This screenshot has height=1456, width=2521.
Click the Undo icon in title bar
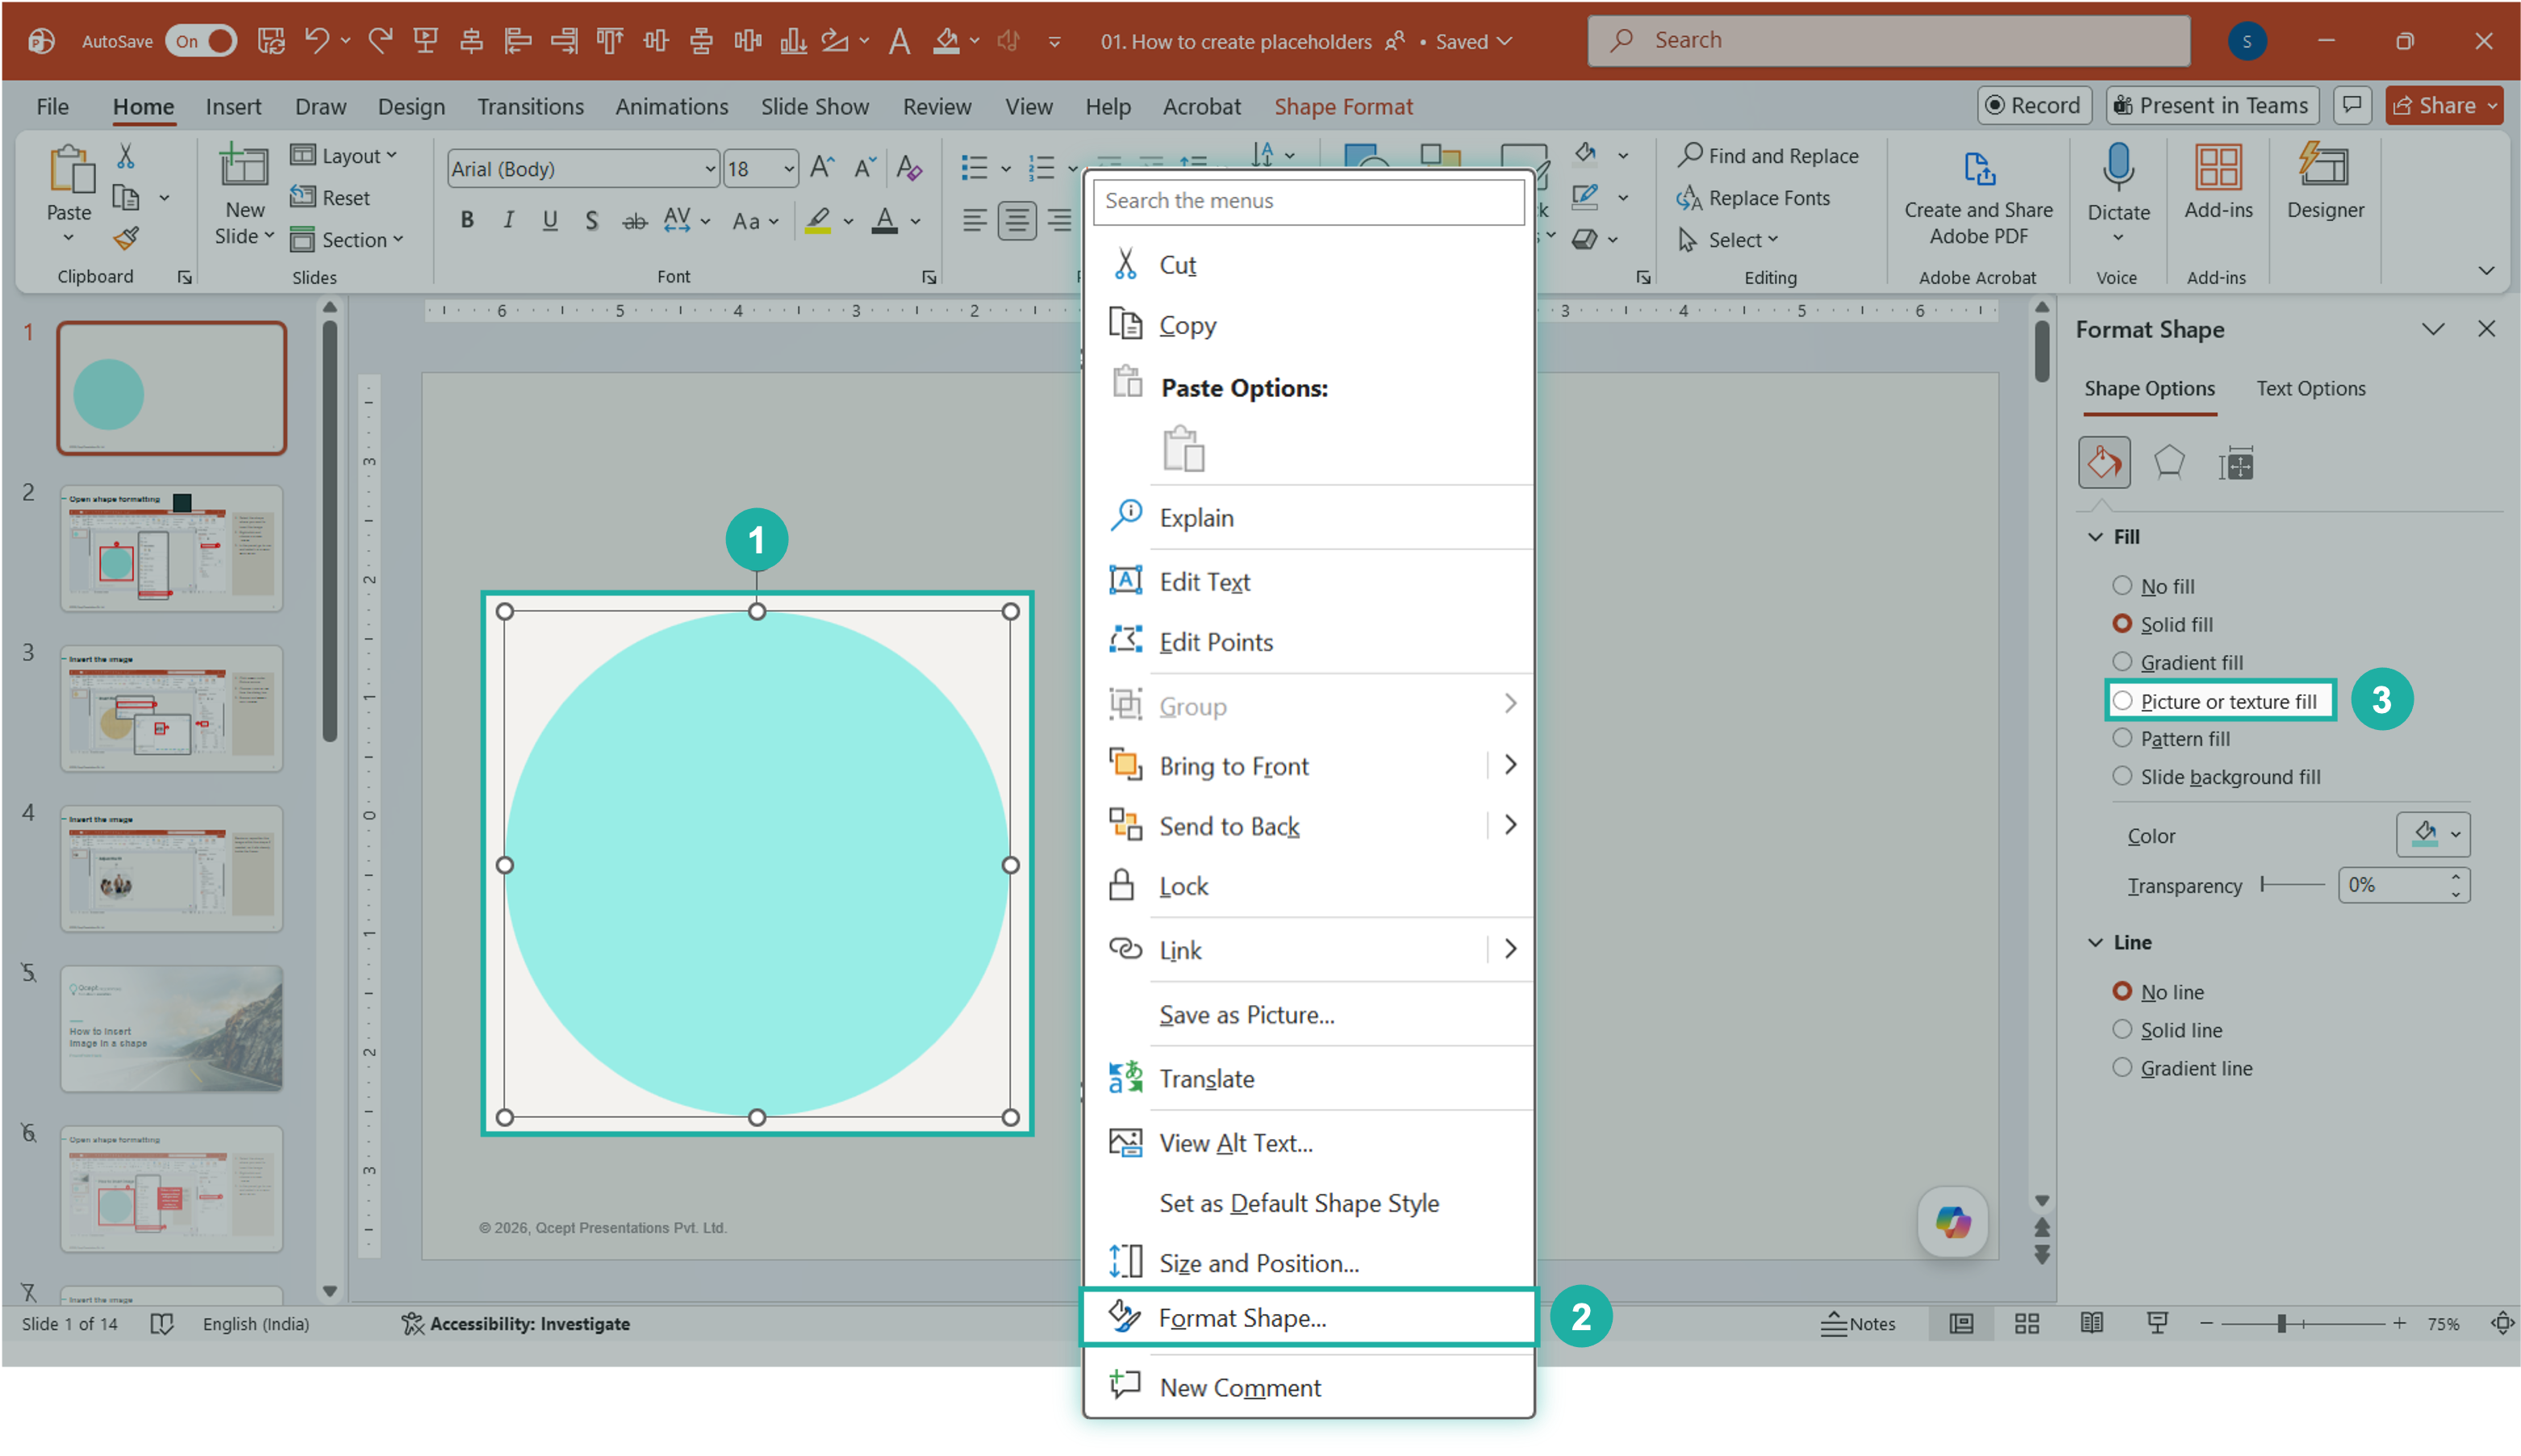pos(316,40)
